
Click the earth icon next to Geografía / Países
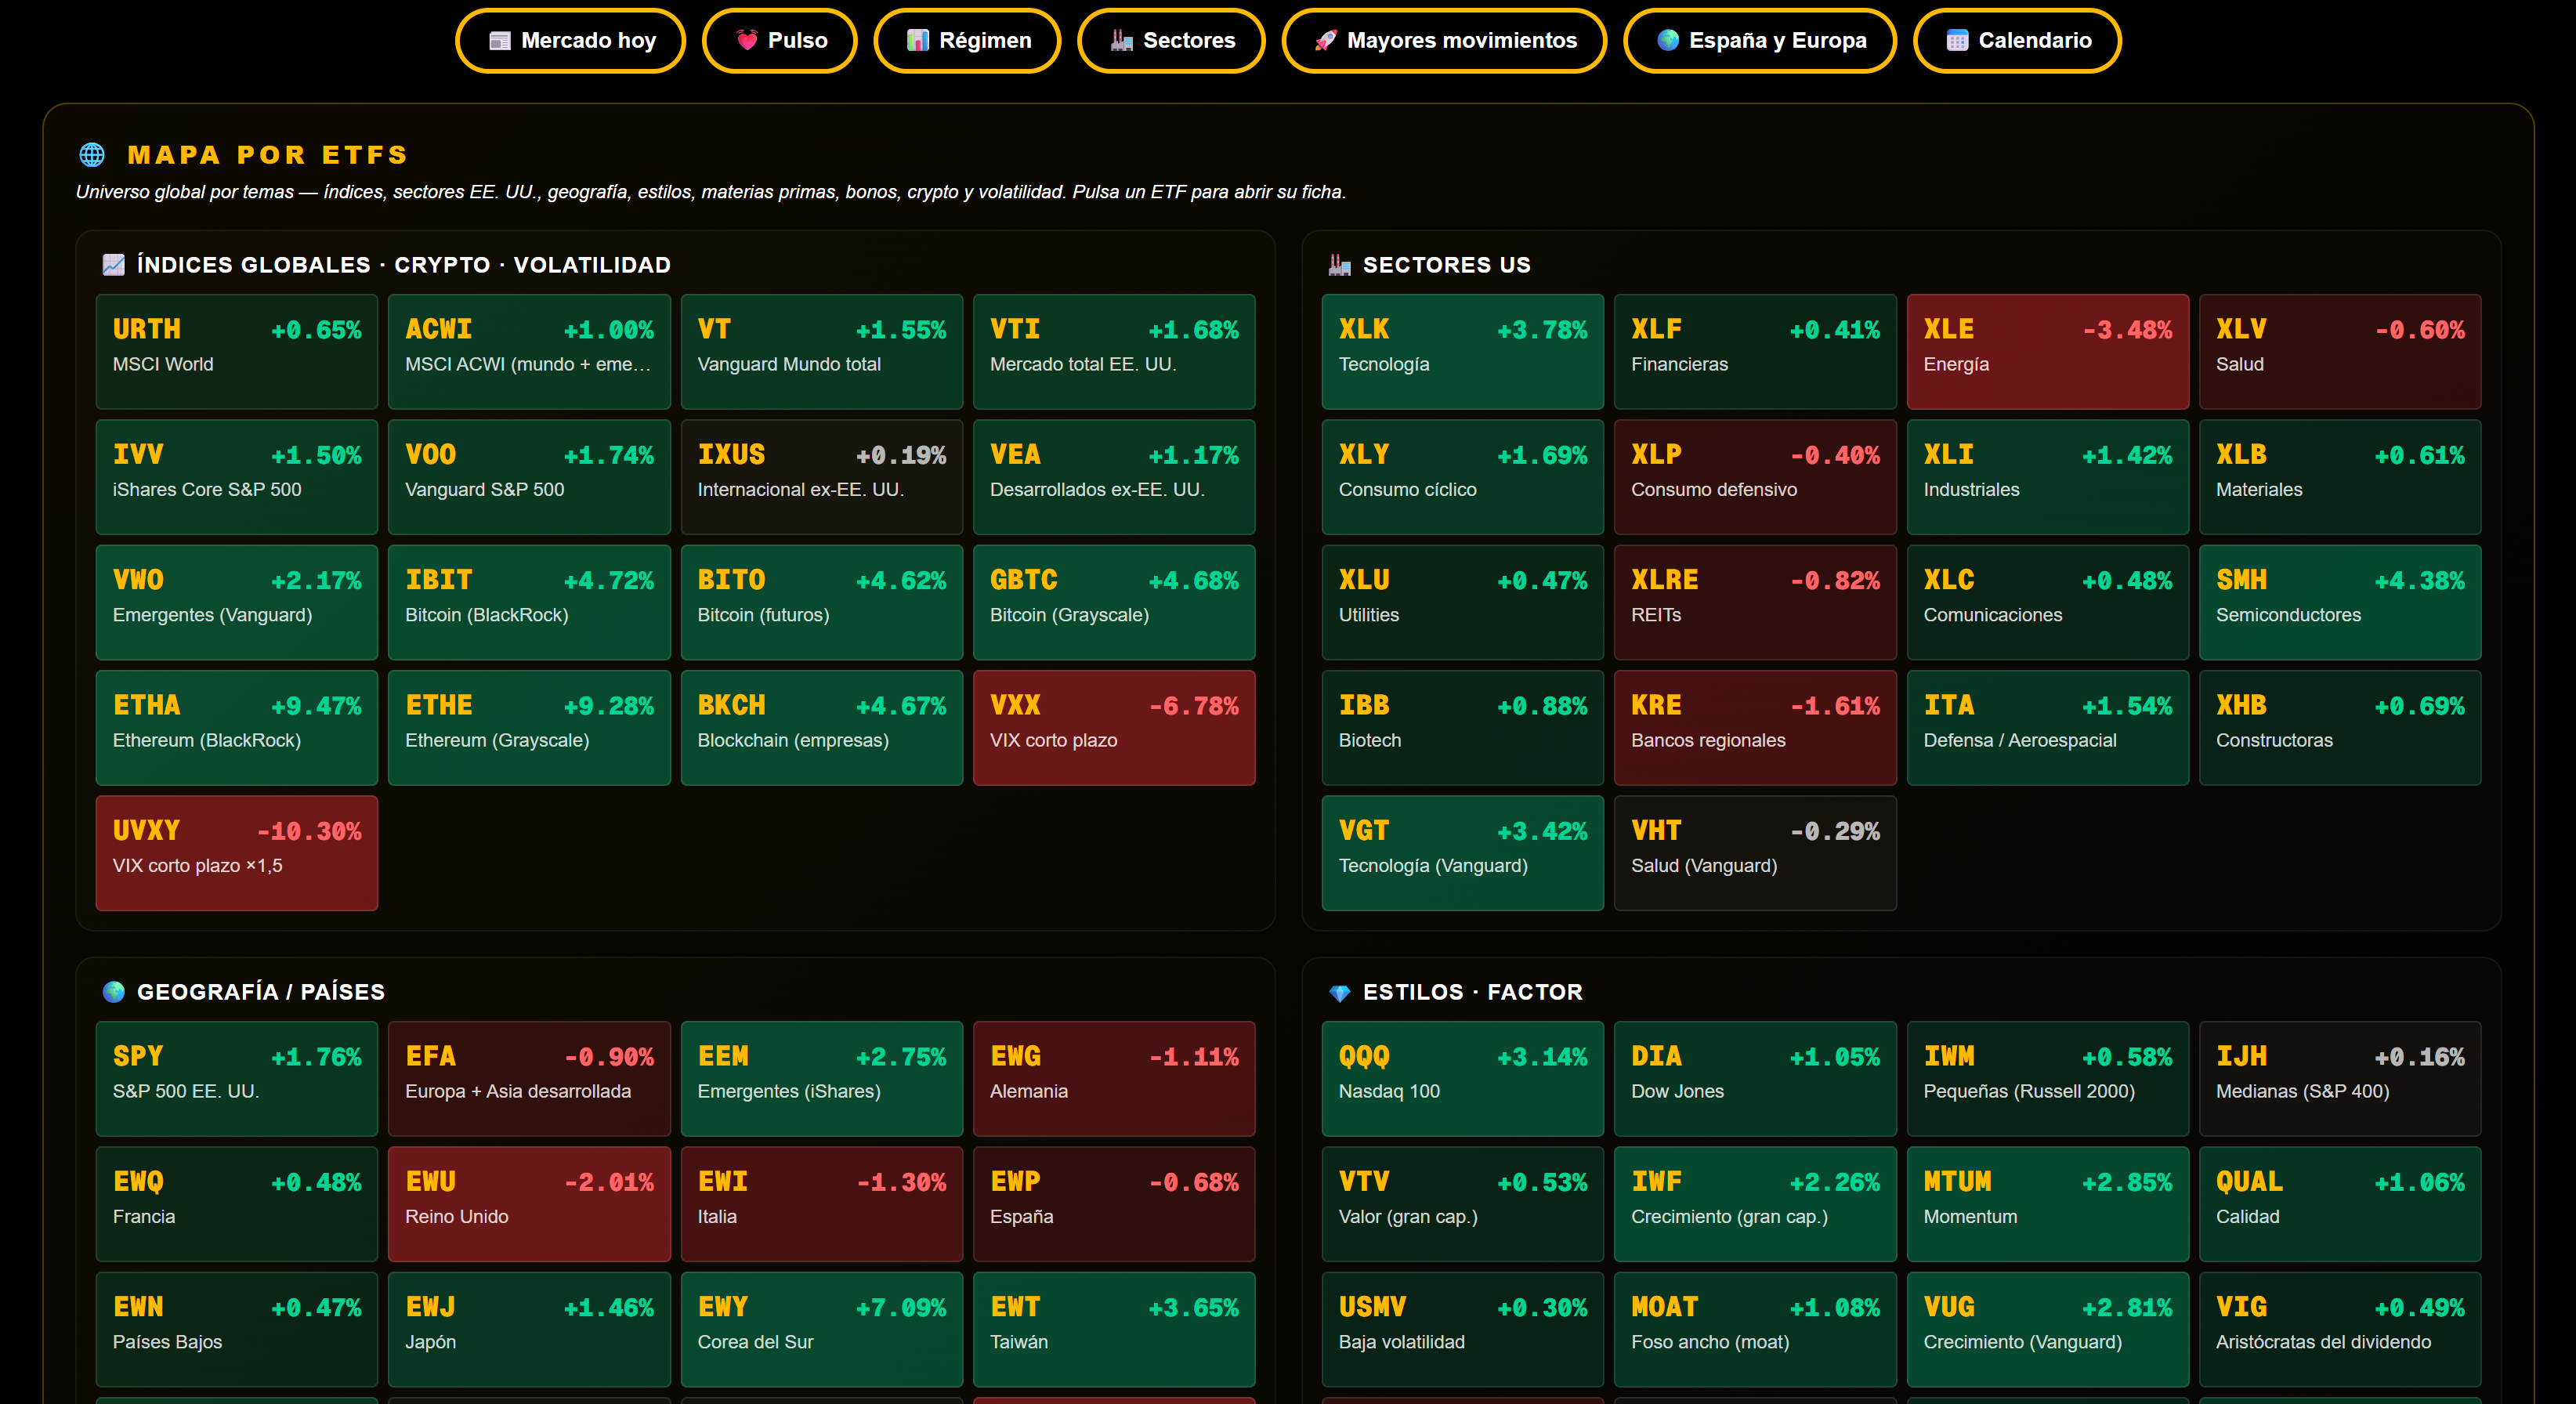click(x=114, y=992)
